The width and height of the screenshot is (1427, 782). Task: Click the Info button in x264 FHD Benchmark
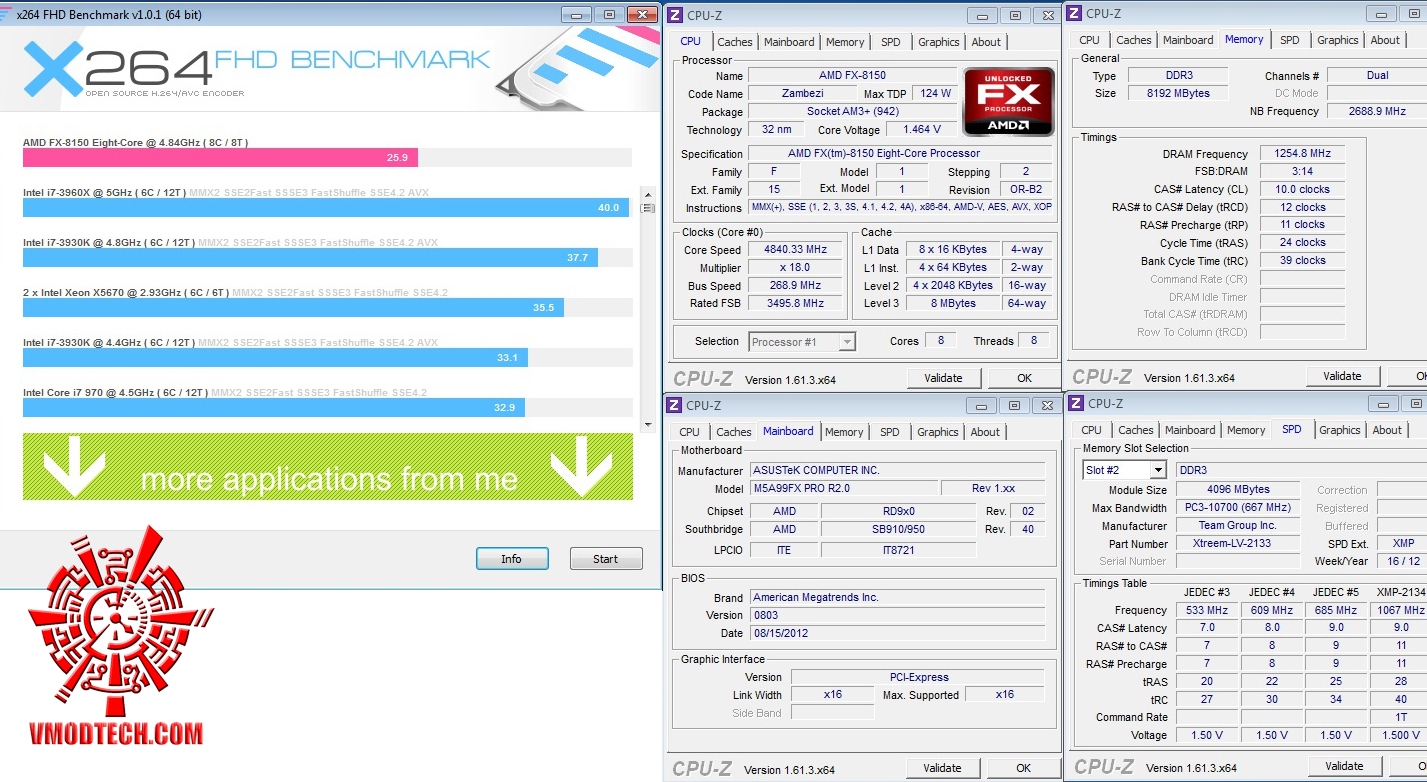[512, 559]
